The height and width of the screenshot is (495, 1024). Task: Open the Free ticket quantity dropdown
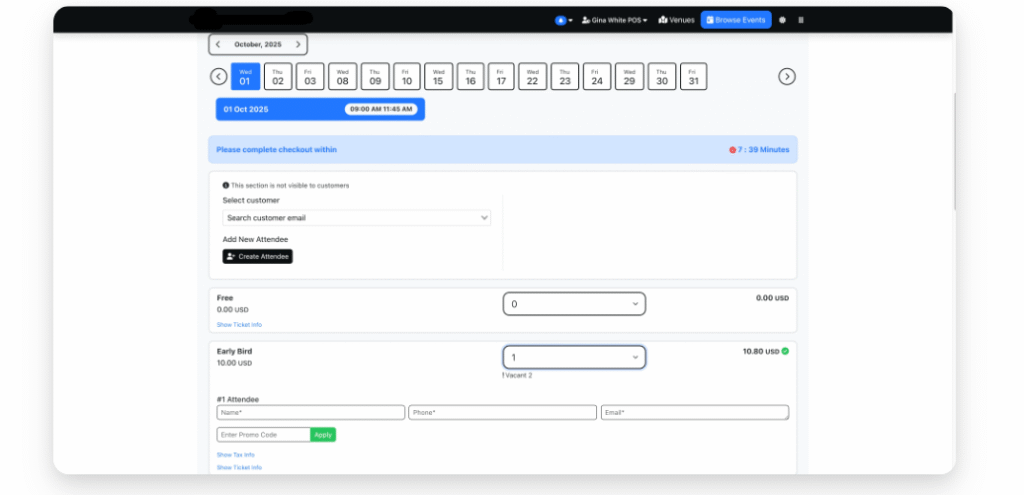[573, 304]
